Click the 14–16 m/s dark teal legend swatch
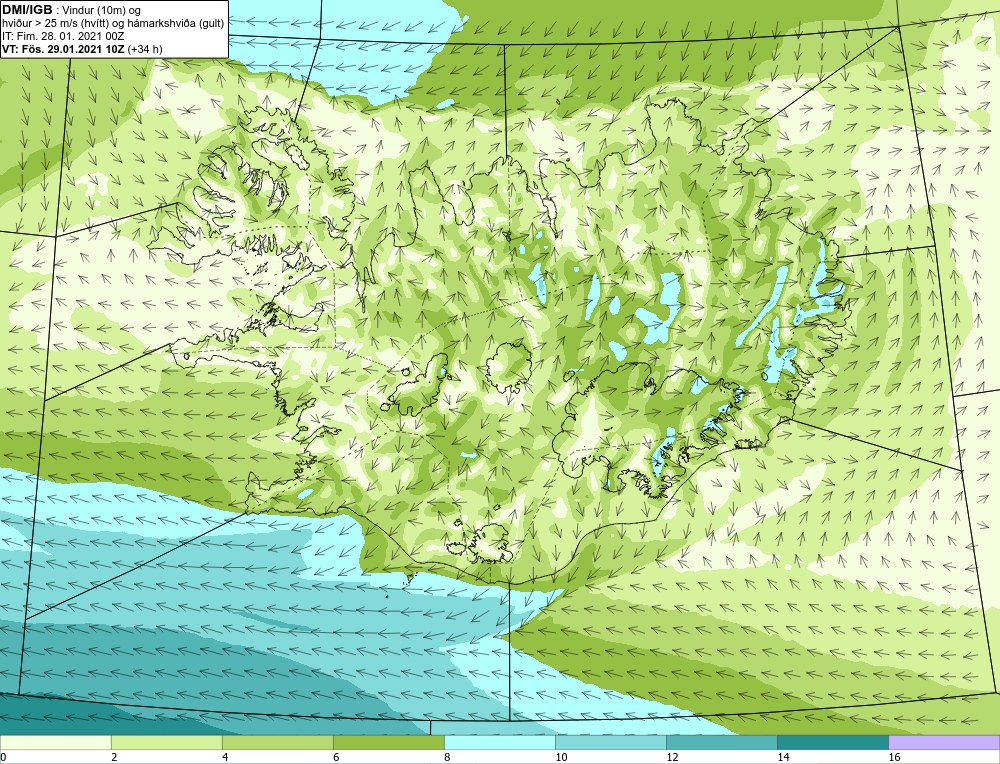 tap(832, 742)
